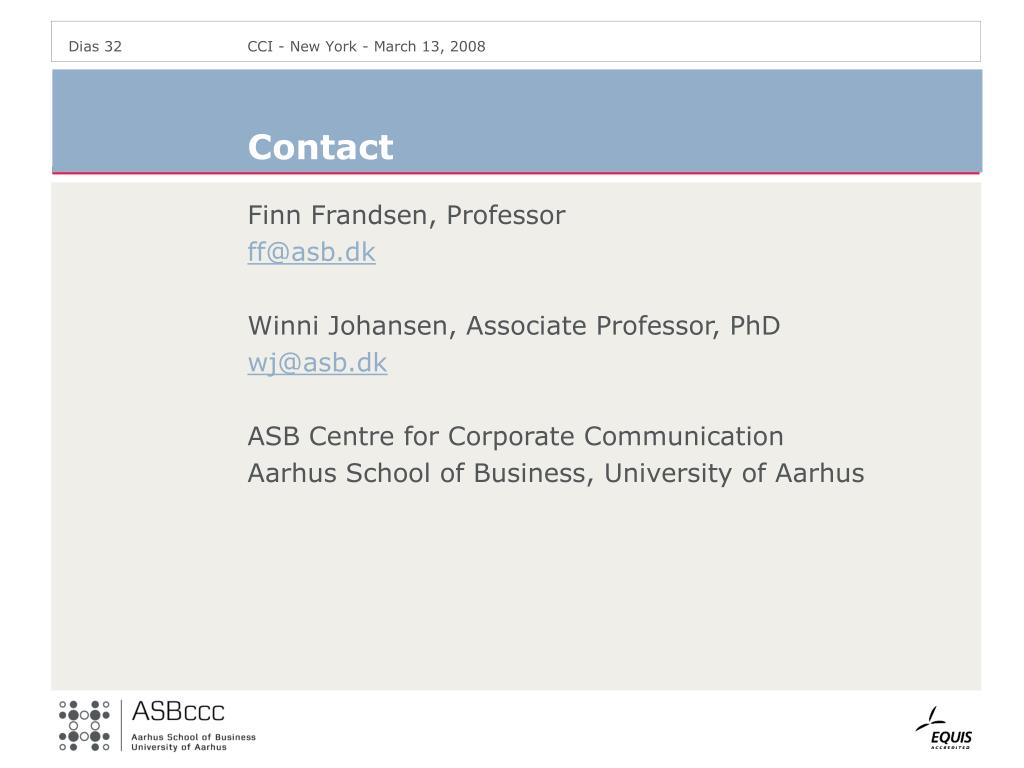
Task: Click the ASB dotted logo icon
Action: point(84,726)
